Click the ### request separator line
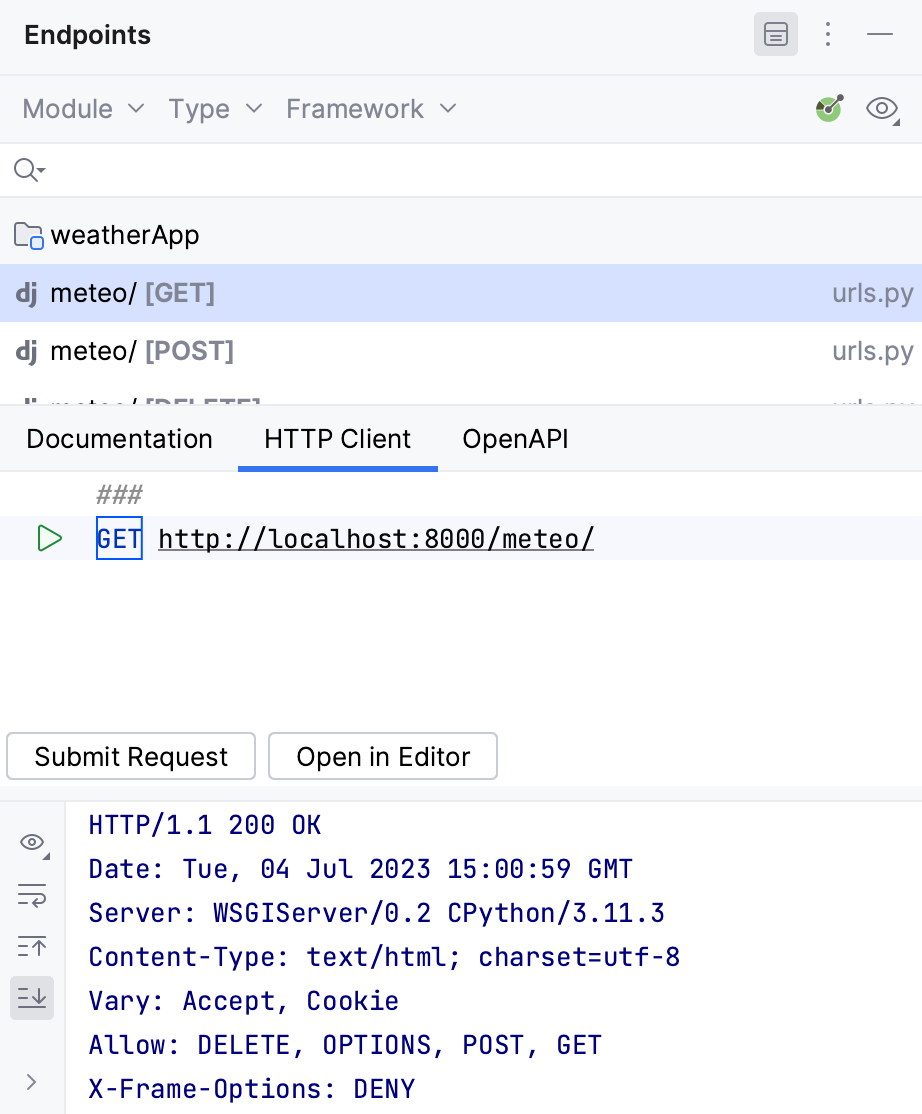The image size is (922, 1114). [119, 494]
